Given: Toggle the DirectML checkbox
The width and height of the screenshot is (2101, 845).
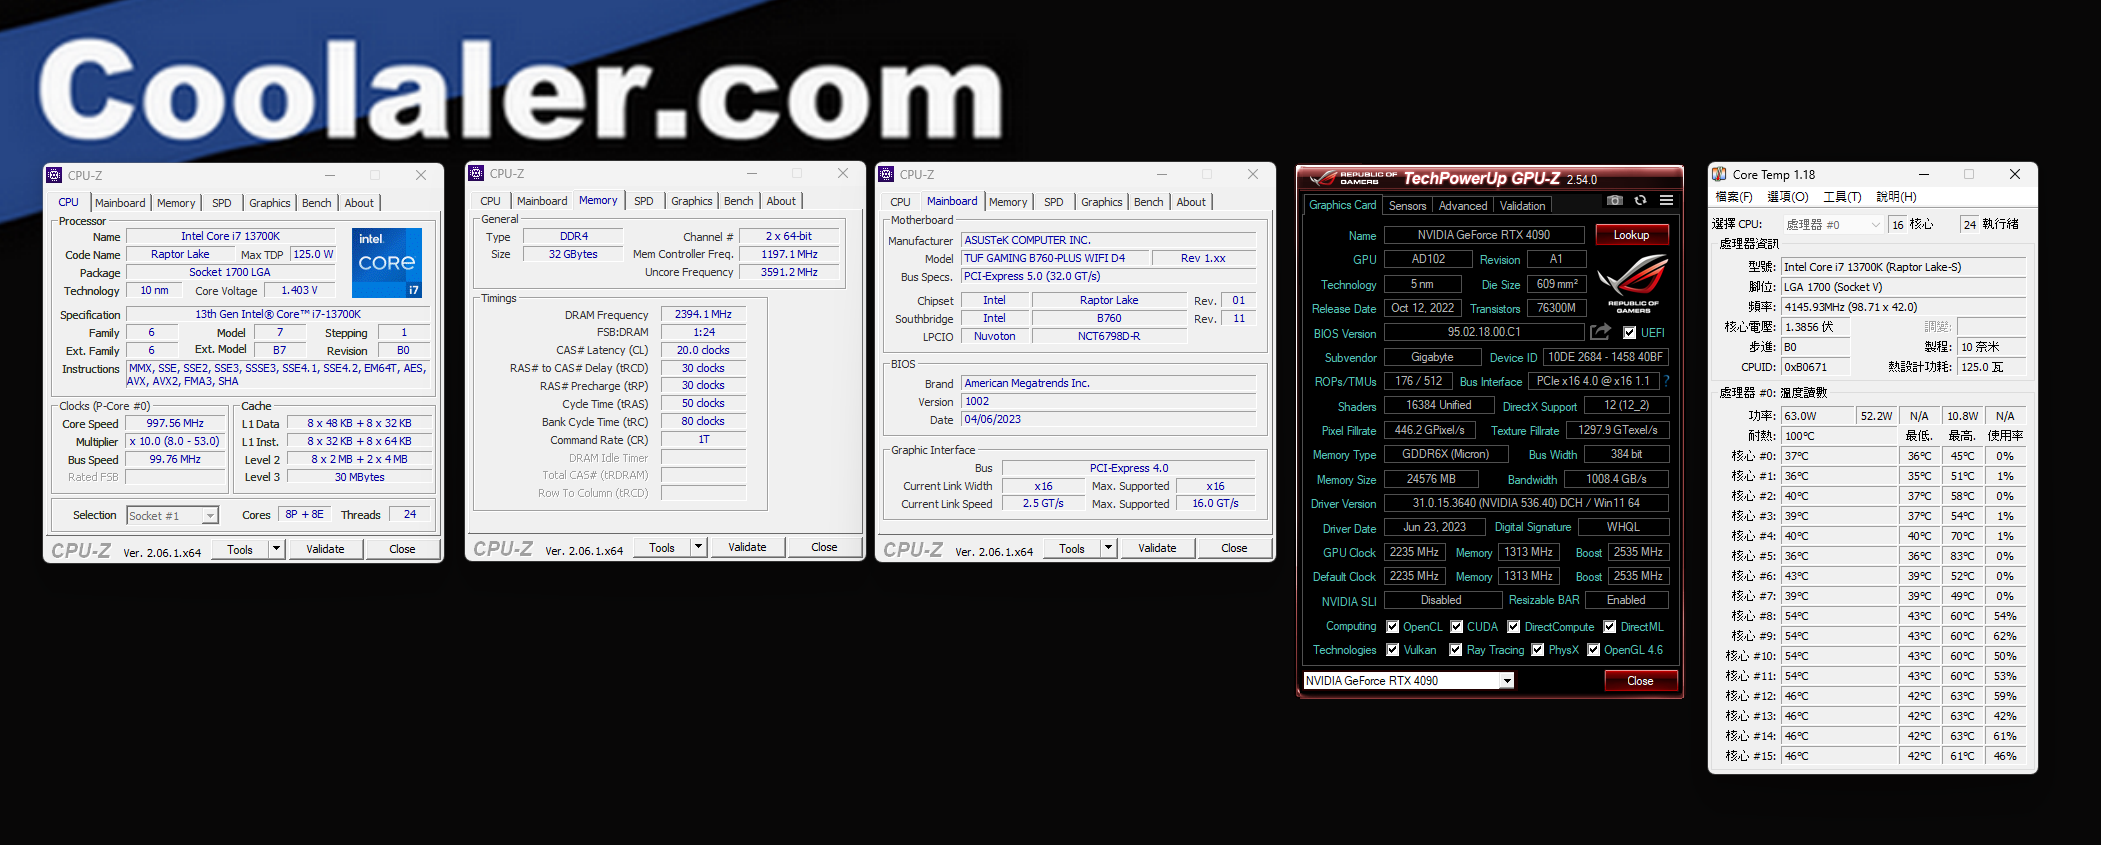Looking at the screenshot, I should point(1610,627).
